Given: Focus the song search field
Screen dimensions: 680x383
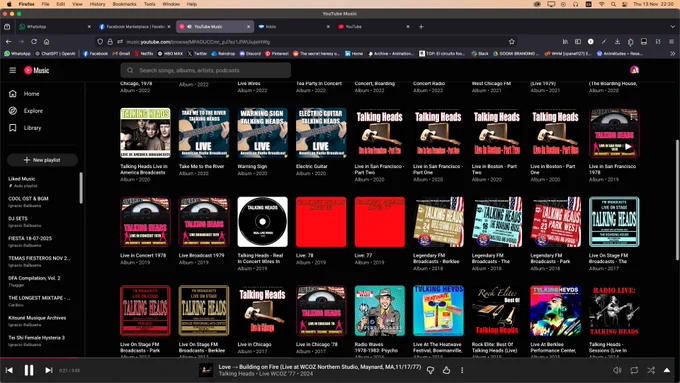Looking at the screenshot, I should pos(206,70).
